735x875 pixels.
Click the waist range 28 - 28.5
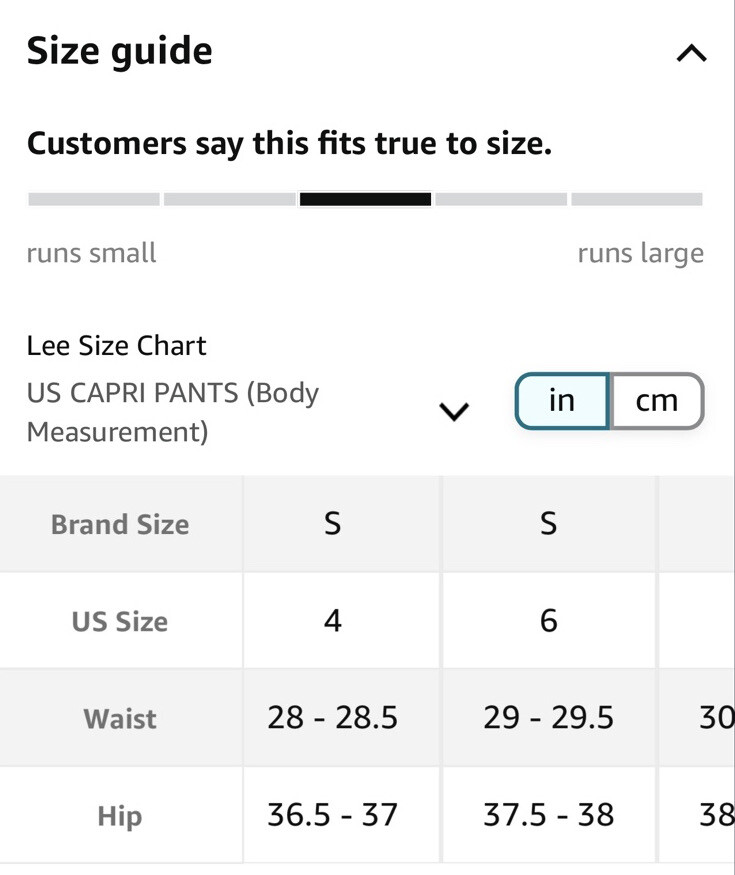[x=332, y=717]
